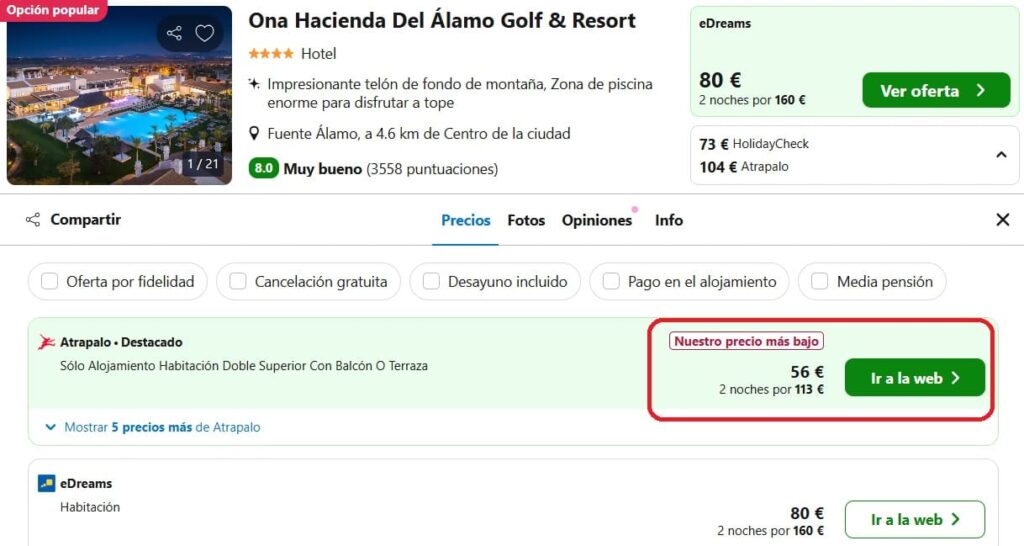Click the eDreams logo icon
Screen dimensions: 1024x546
46,483
